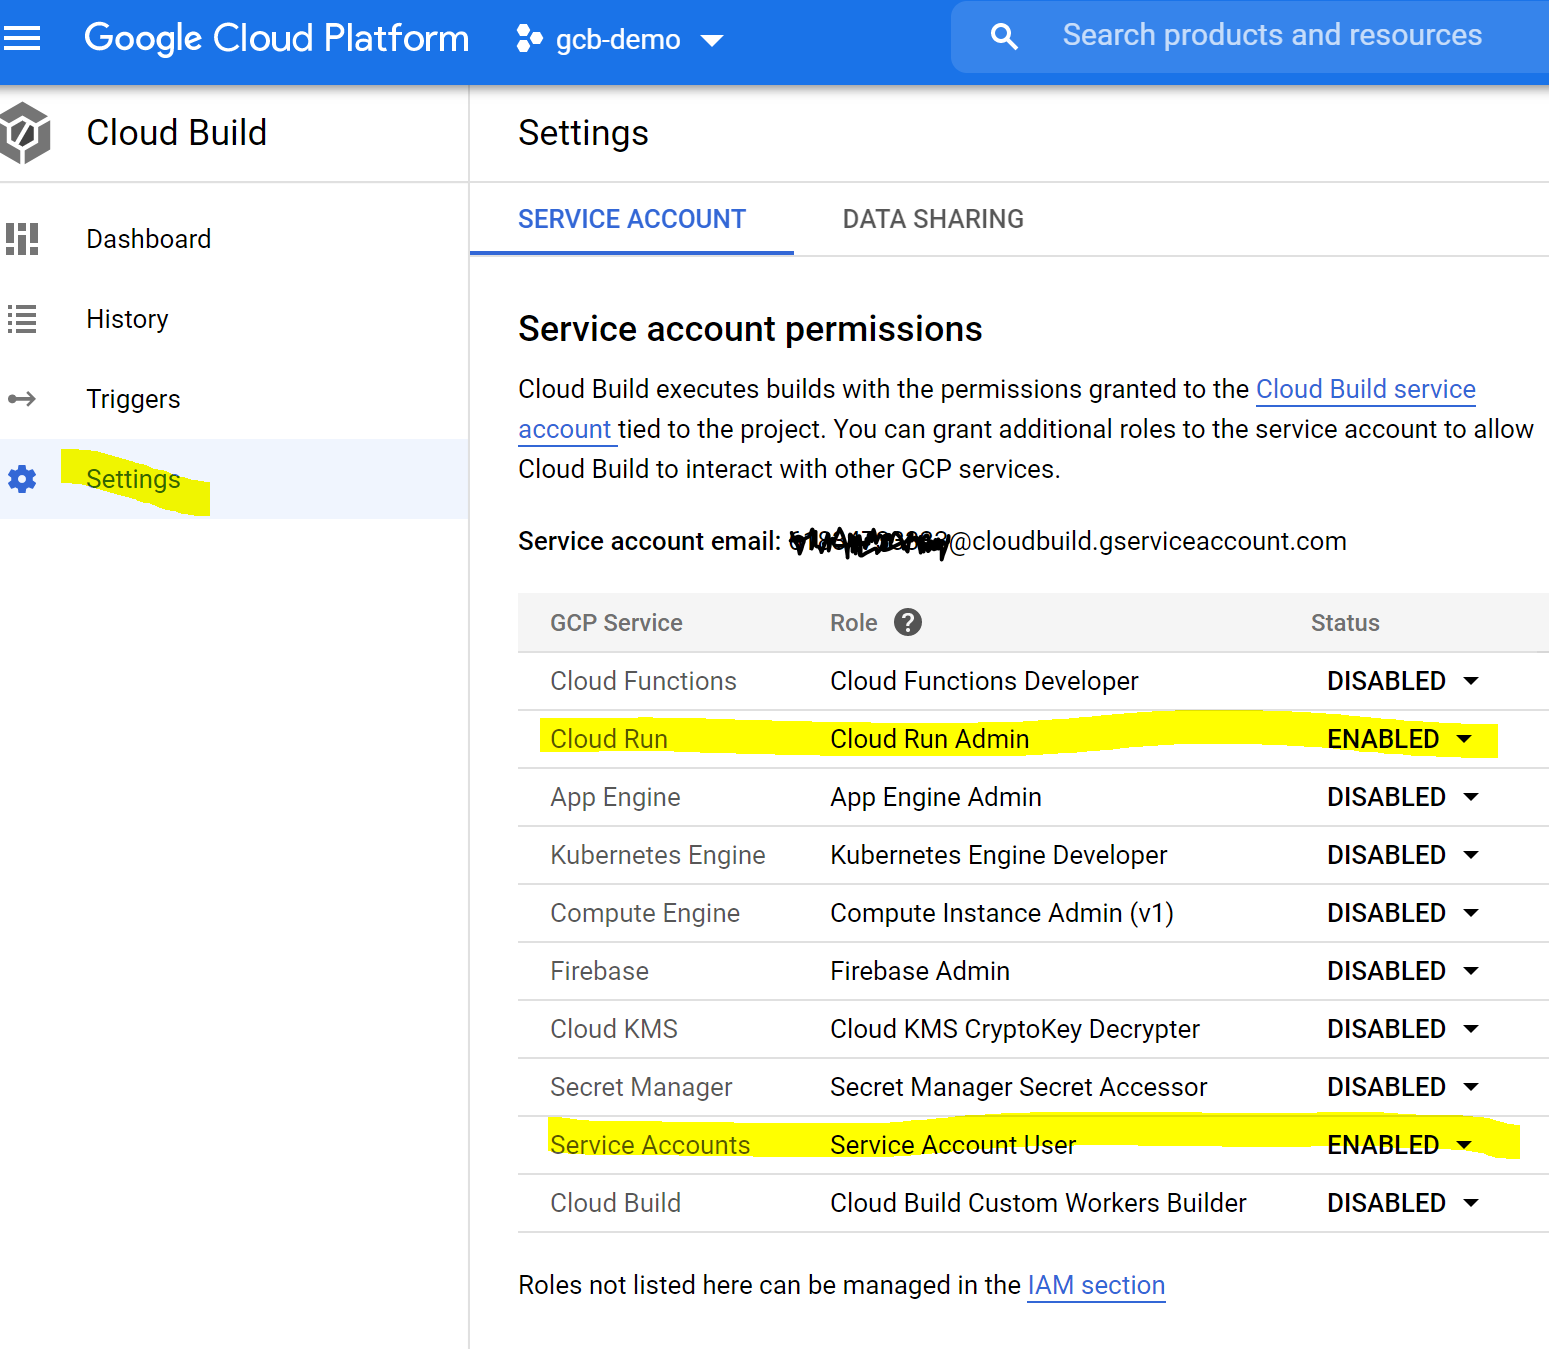Open Cloud Run ENABLED status dropdown
The image size is (1549, 1349).
[x=1400, y=739]
